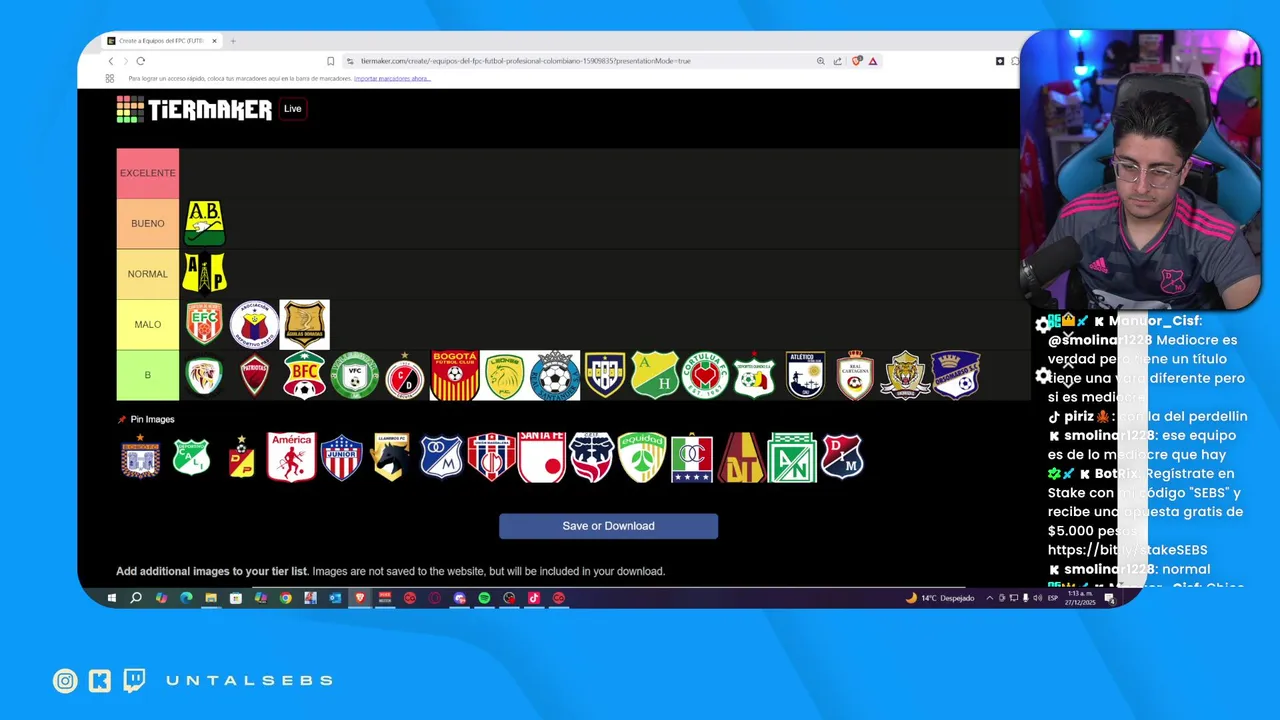This screenshot has width=1280, height=720.
Task: Switch to the Create a Equipos del FPC tab
Action: 160,41
